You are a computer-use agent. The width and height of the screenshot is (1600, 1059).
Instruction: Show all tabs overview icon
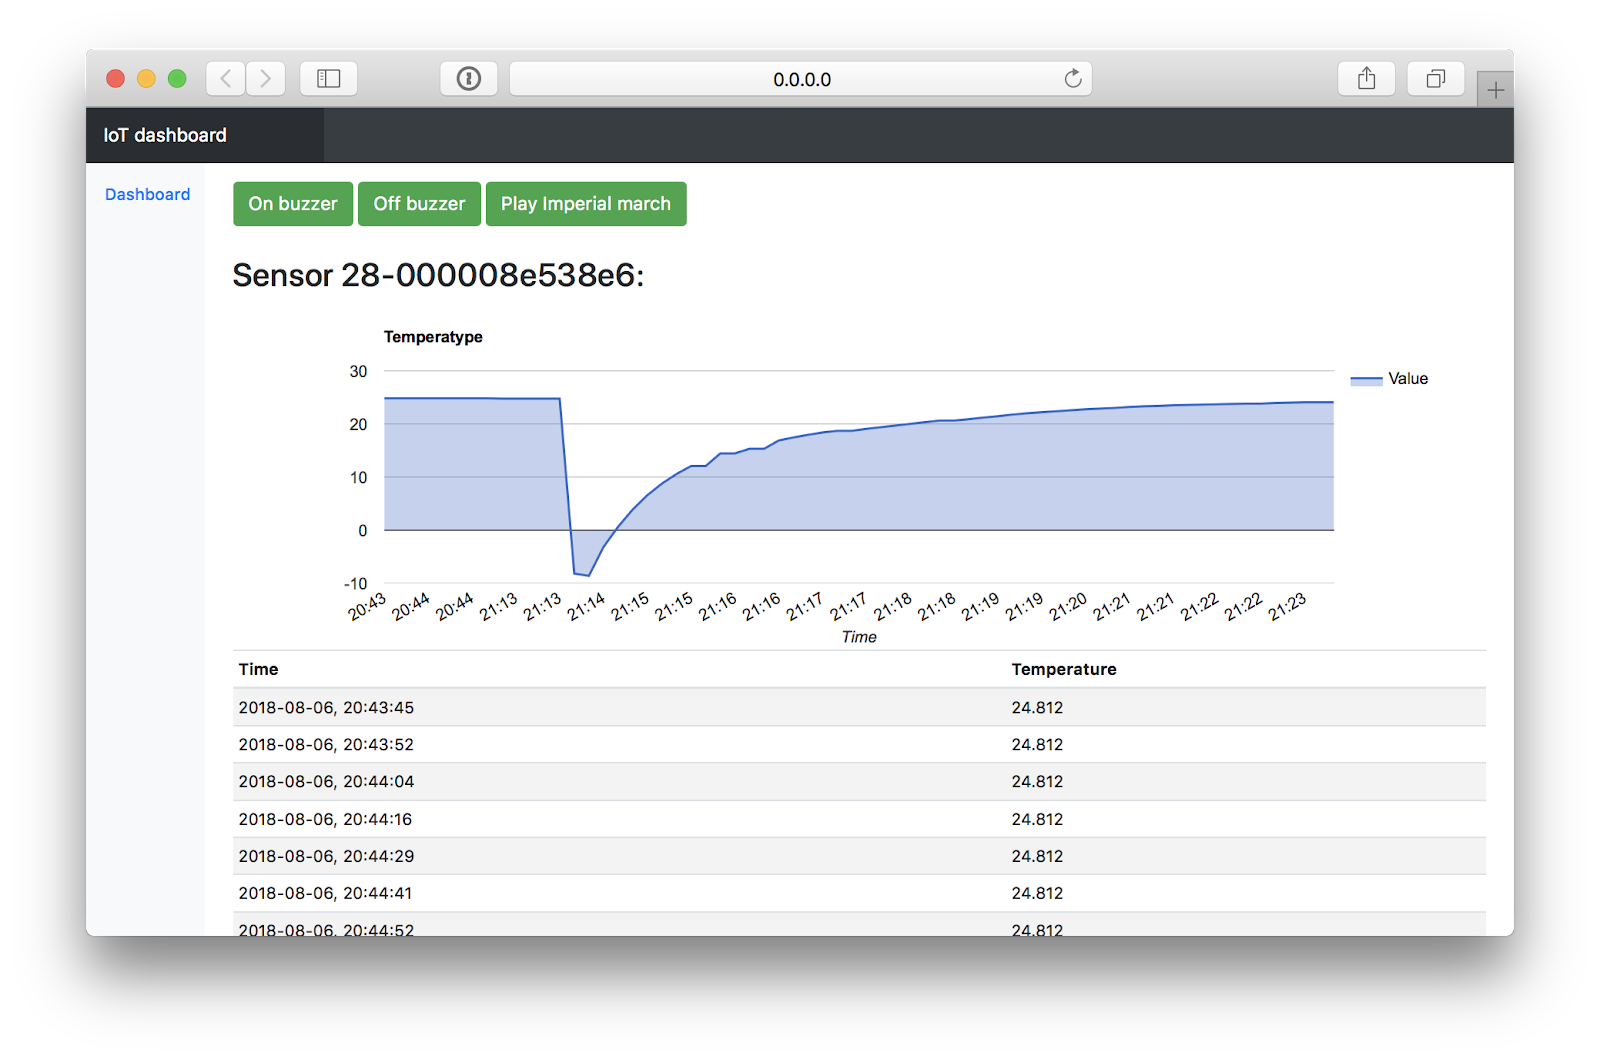[1436, 78]
